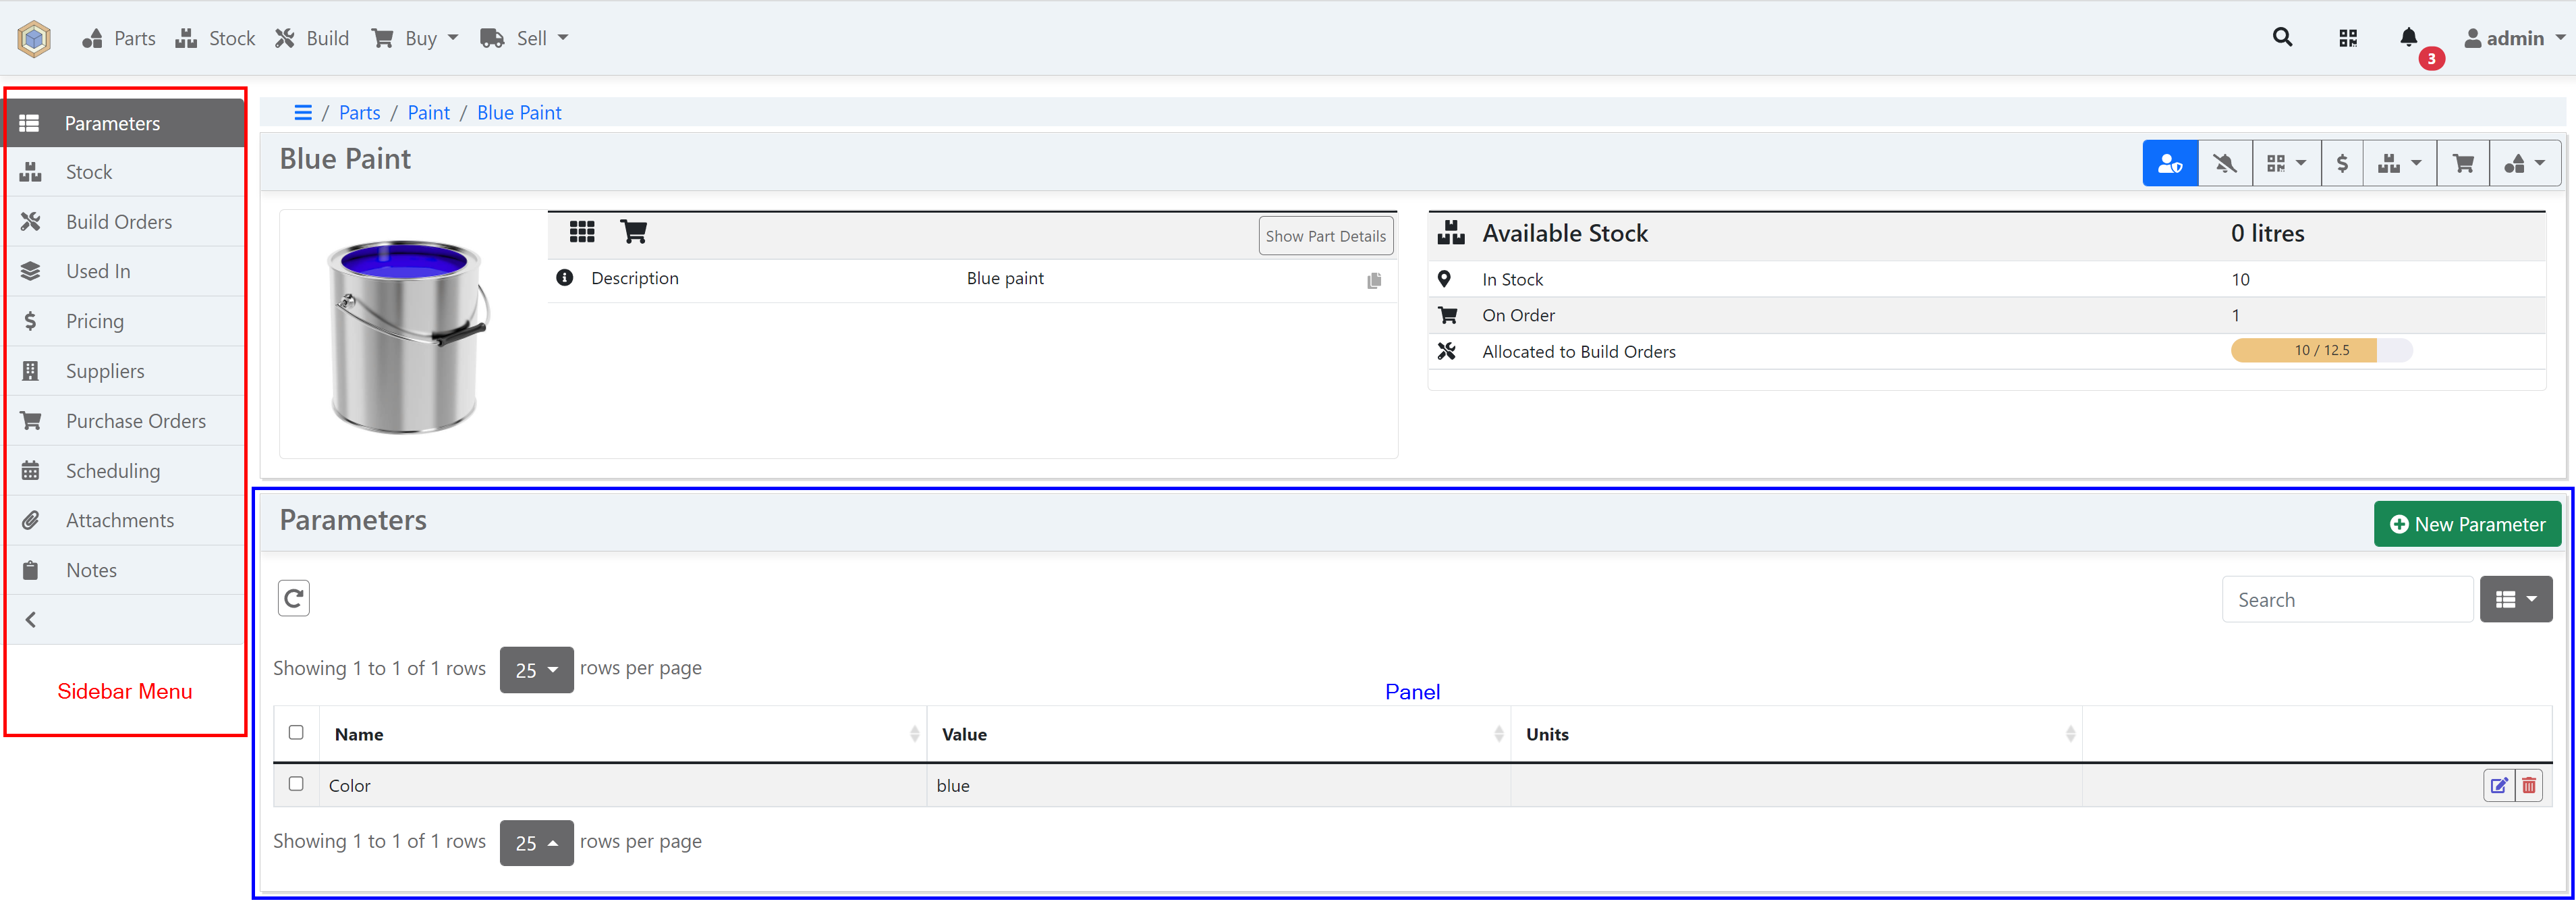Delete the Color parameter row

[2529, 786]
